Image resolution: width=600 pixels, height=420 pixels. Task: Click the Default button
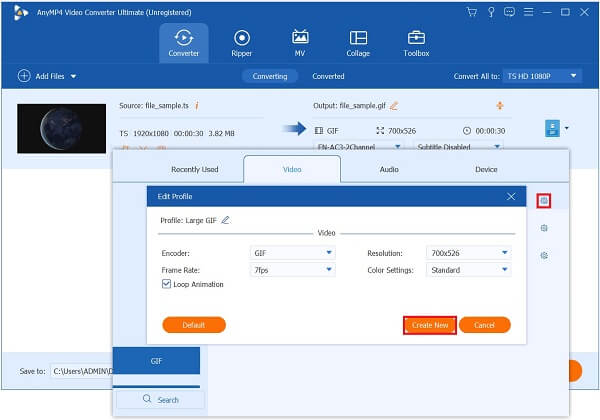194,325
